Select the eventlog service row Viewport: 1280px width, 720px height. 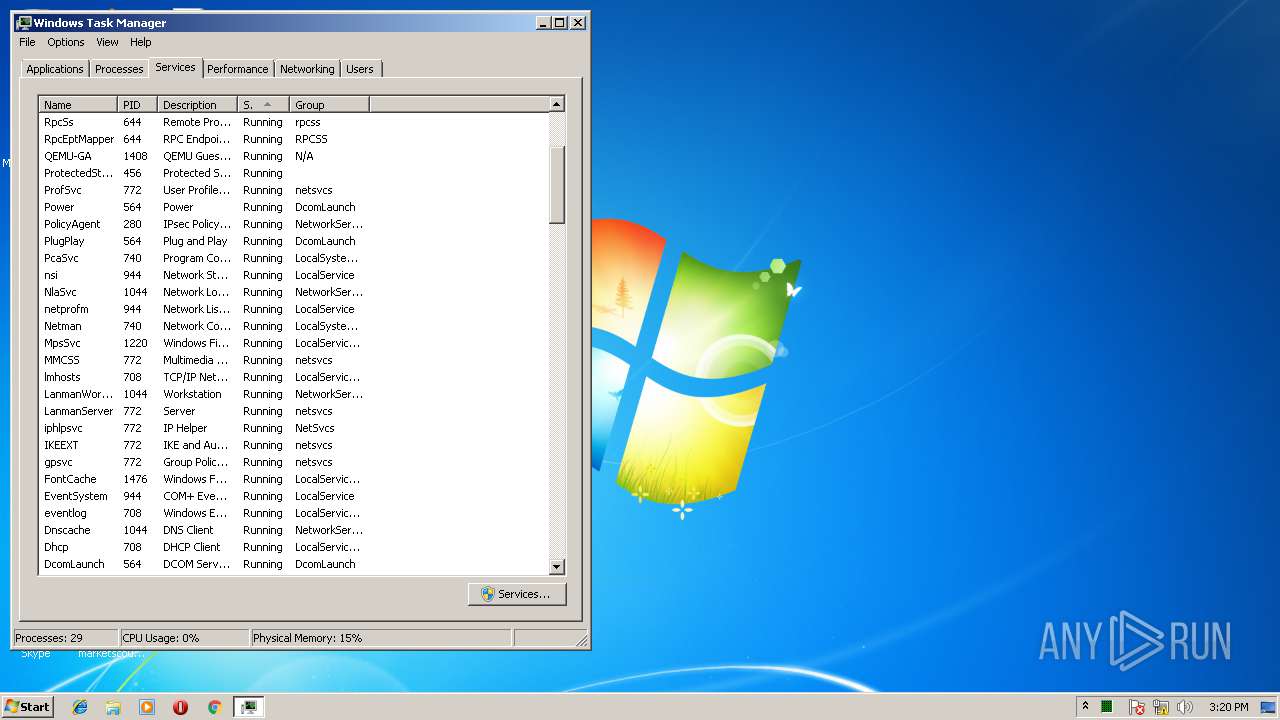pyautogui.click(x=294, y=513)
